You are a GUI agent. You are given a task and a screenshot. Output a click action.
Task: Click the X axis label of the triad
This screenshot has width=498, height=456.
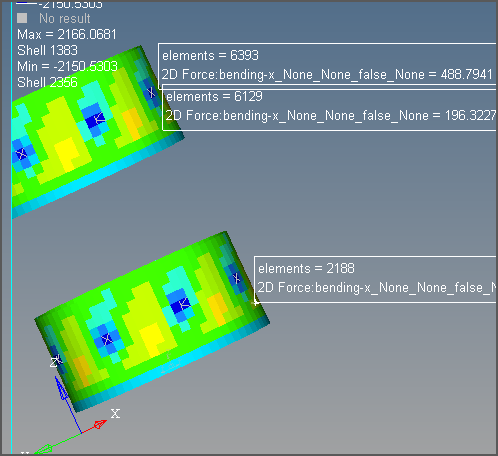point(115,414)
